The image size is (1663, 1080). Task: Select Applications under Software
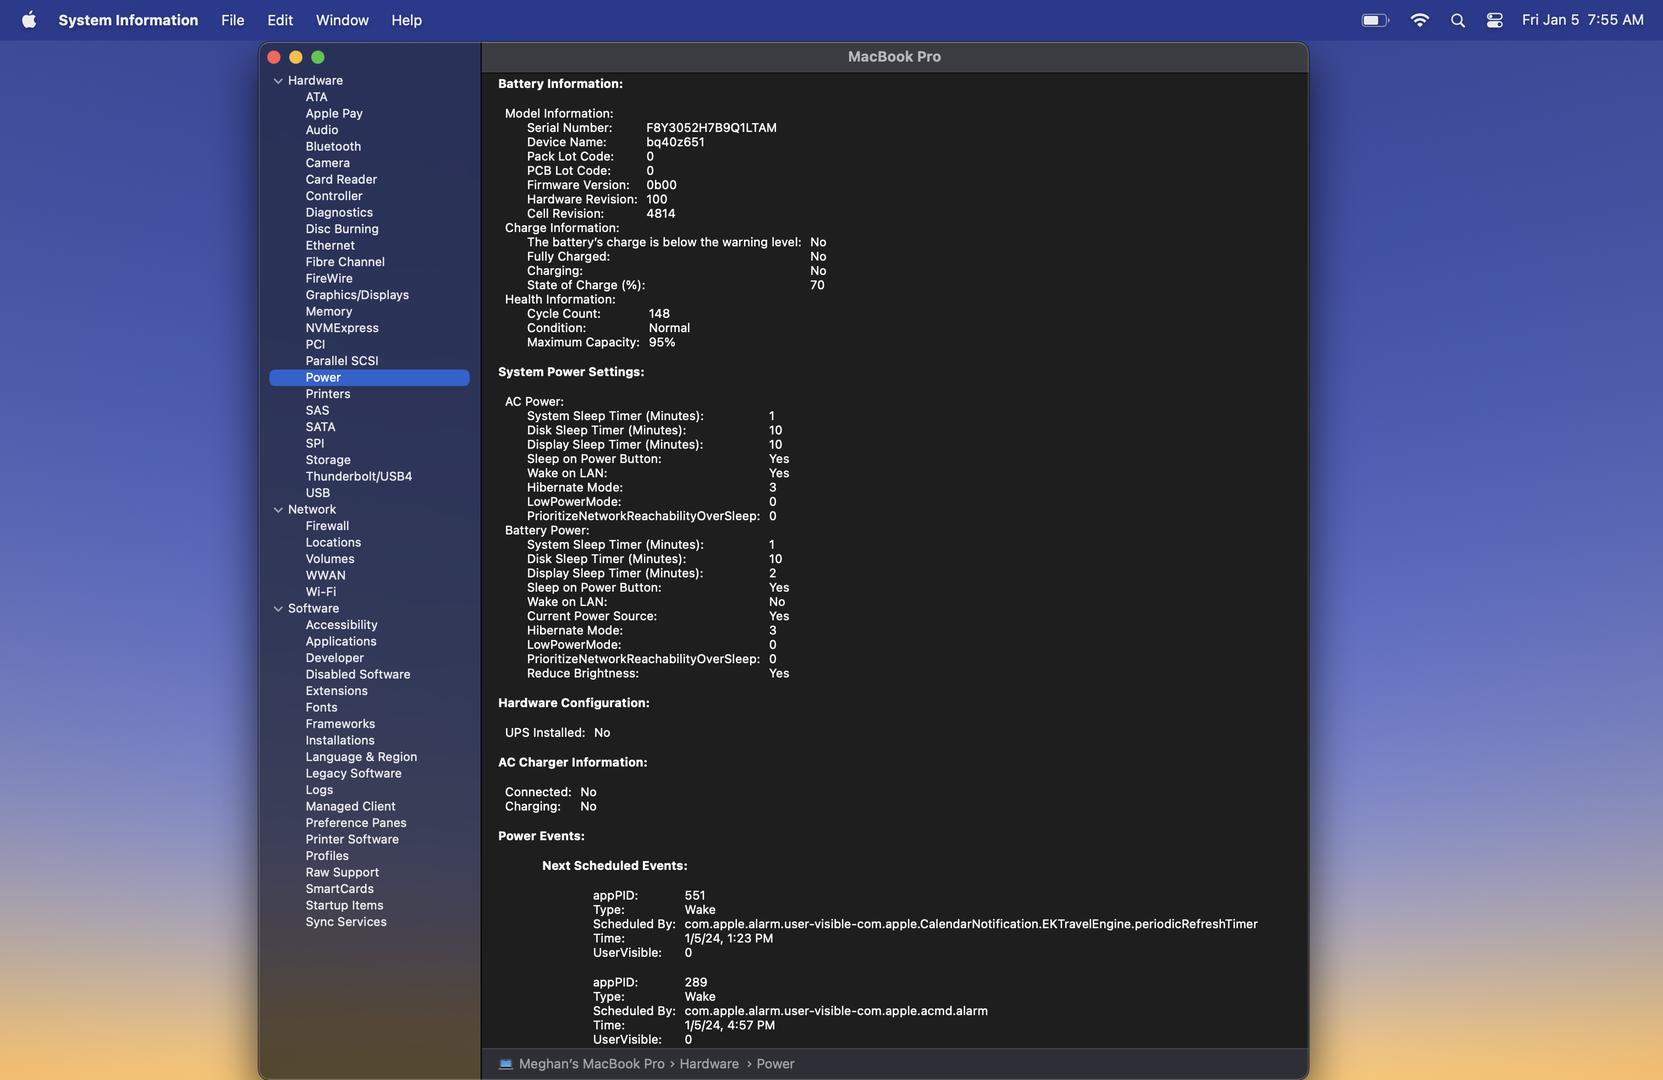pos(341,642)
